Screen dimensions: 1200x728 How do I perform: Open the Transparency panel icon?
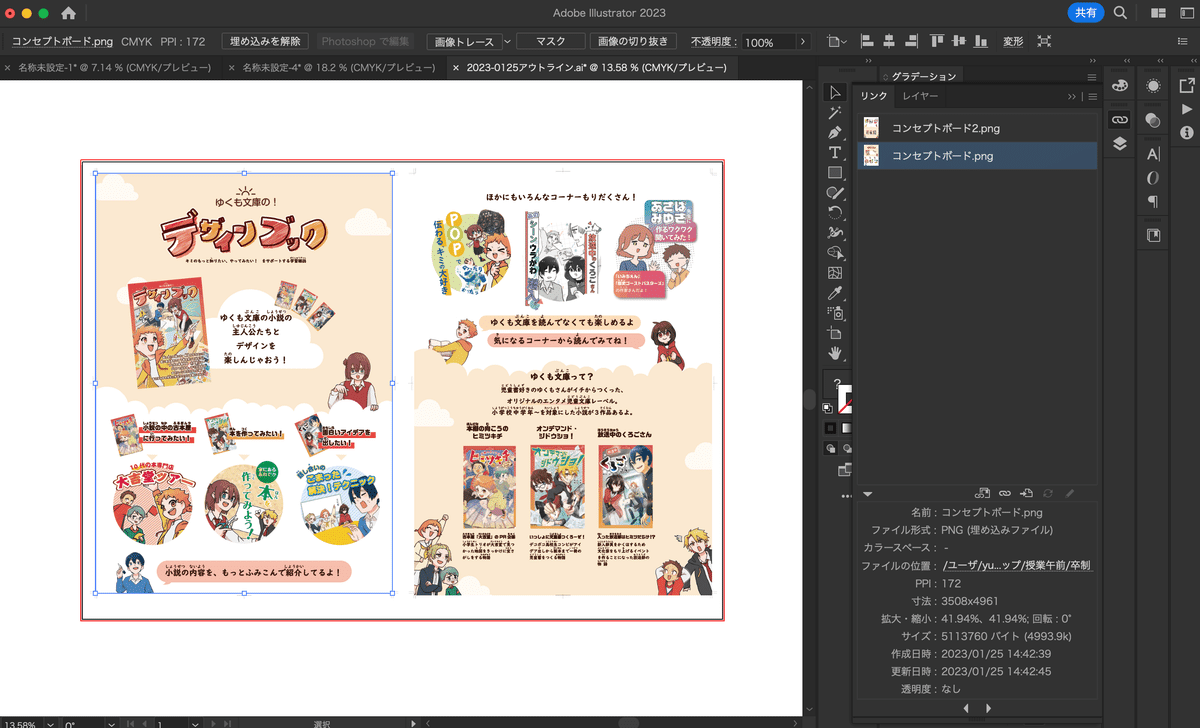1153,120
